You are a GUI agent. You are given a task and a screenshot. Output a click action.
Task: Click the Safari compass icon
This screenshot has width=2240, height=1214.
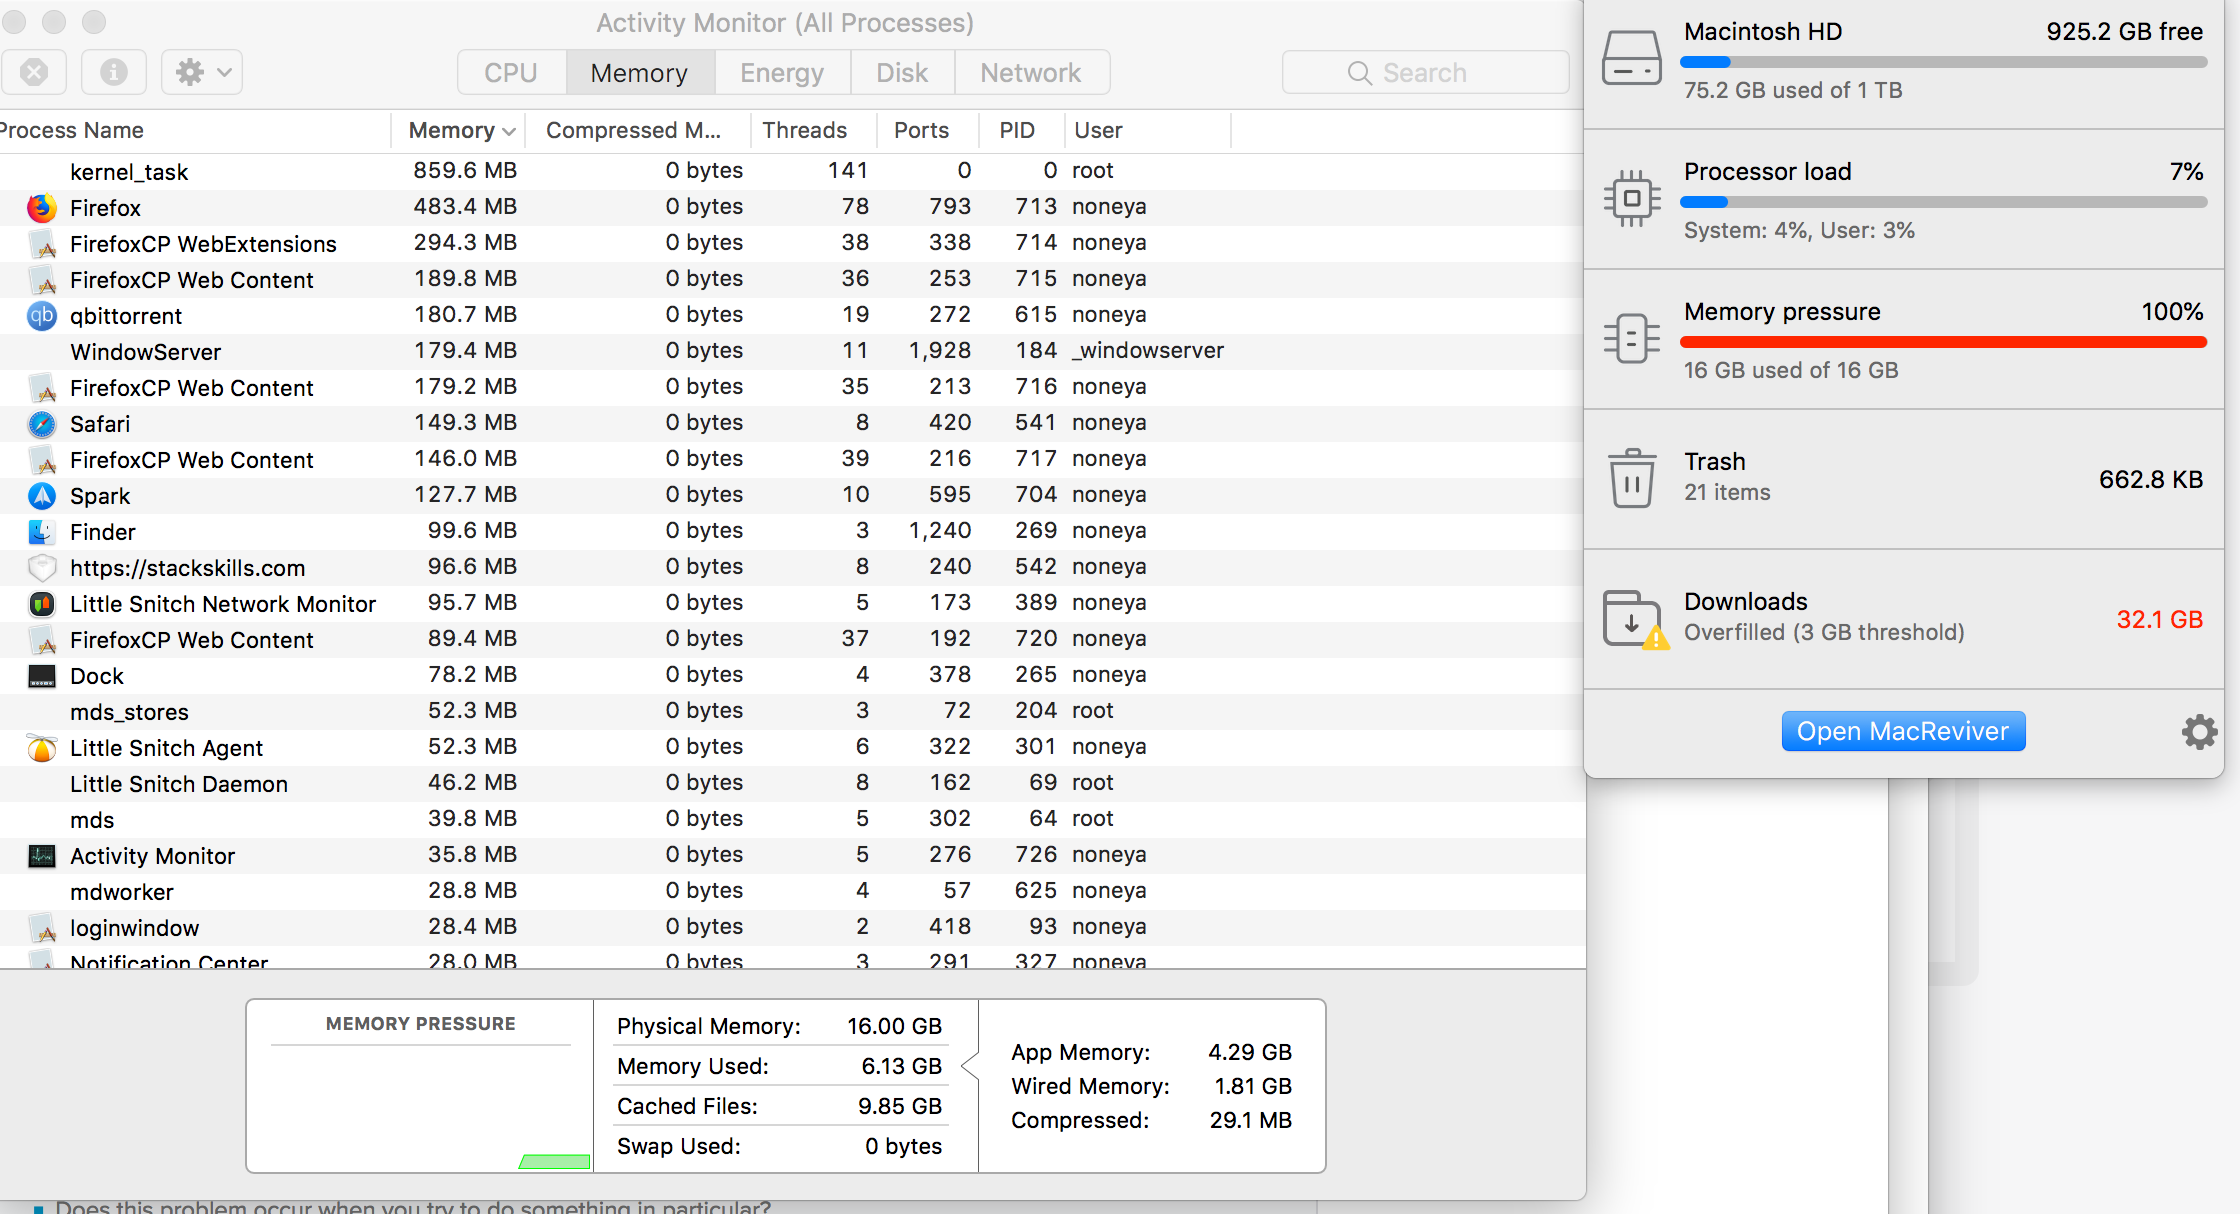click(42, 424)
